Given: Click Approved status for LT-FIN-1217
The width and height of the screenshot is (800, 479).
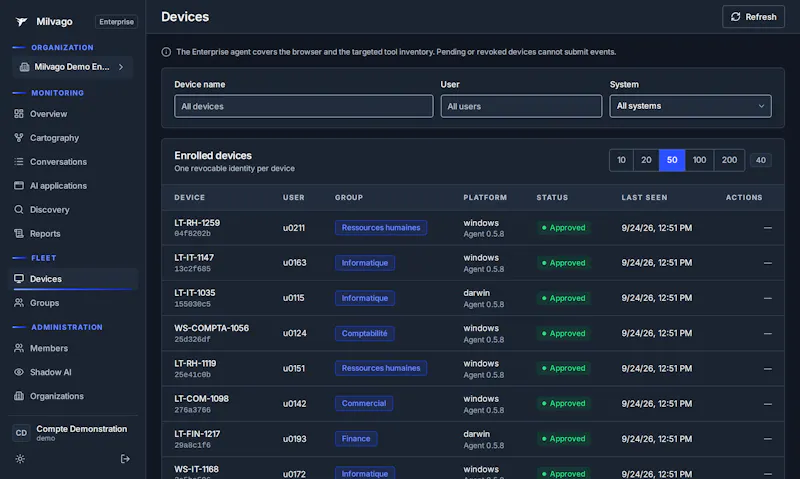Looking at the screenshot, I should point(563,439).
